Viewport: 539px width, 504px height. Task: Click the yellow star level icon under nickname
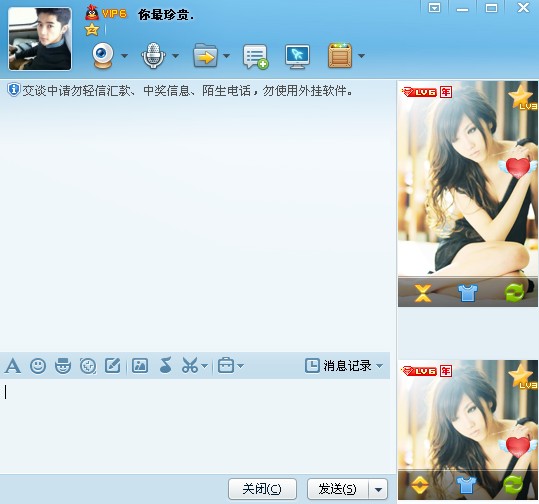coord(92,30)
